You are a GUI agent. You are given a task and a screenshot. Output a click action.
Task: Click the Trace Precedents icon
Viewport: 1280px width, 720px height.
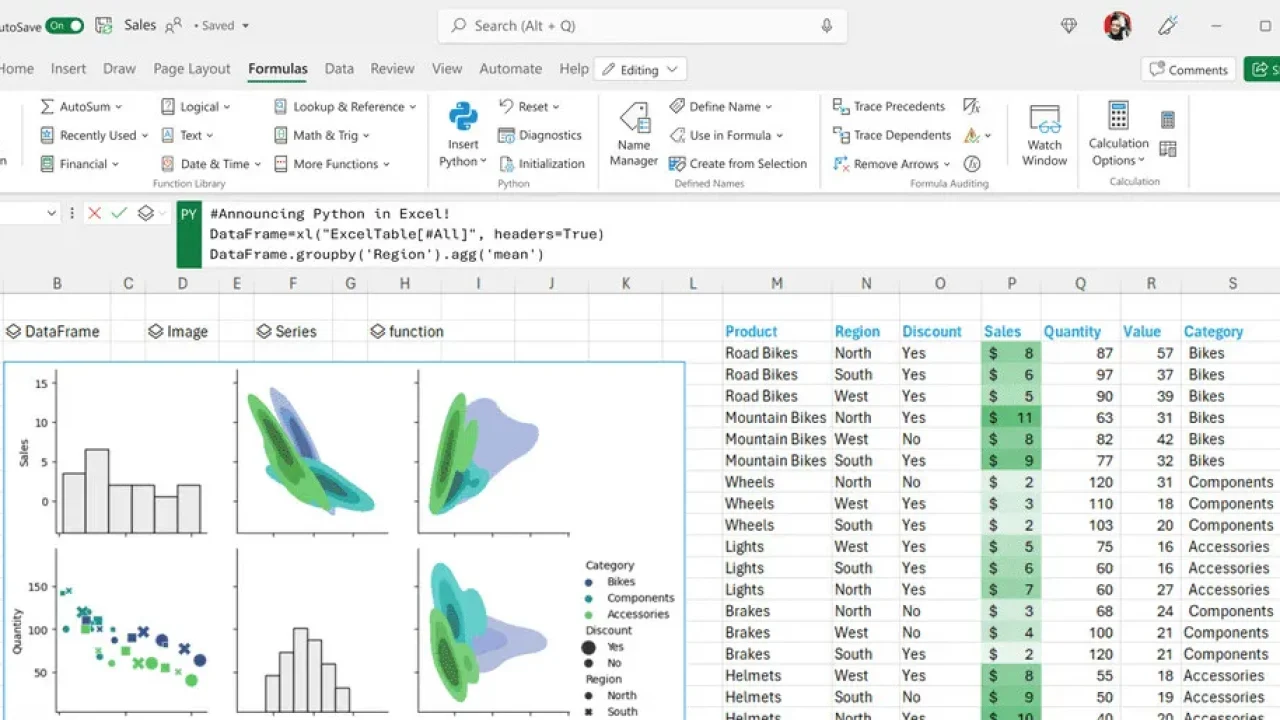(841, 106)
